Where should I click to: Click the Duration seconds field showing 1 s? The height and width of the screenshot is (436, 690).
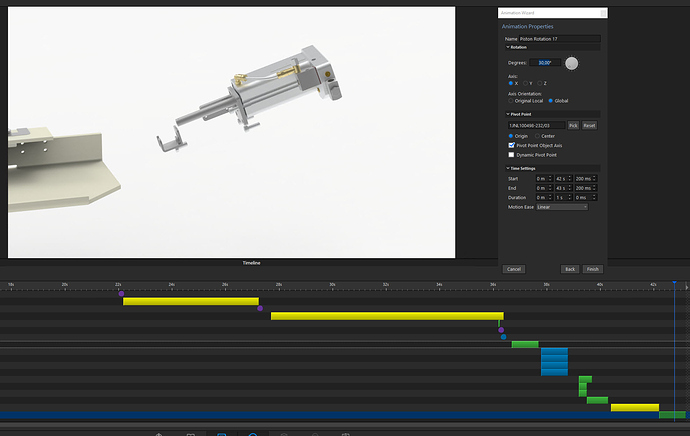pyautogui.click(x=563, y=198)
